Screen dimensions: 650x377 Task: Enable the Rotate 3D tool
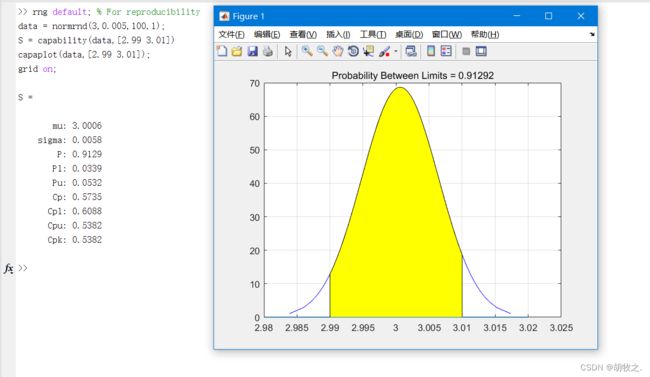point(353,51)
